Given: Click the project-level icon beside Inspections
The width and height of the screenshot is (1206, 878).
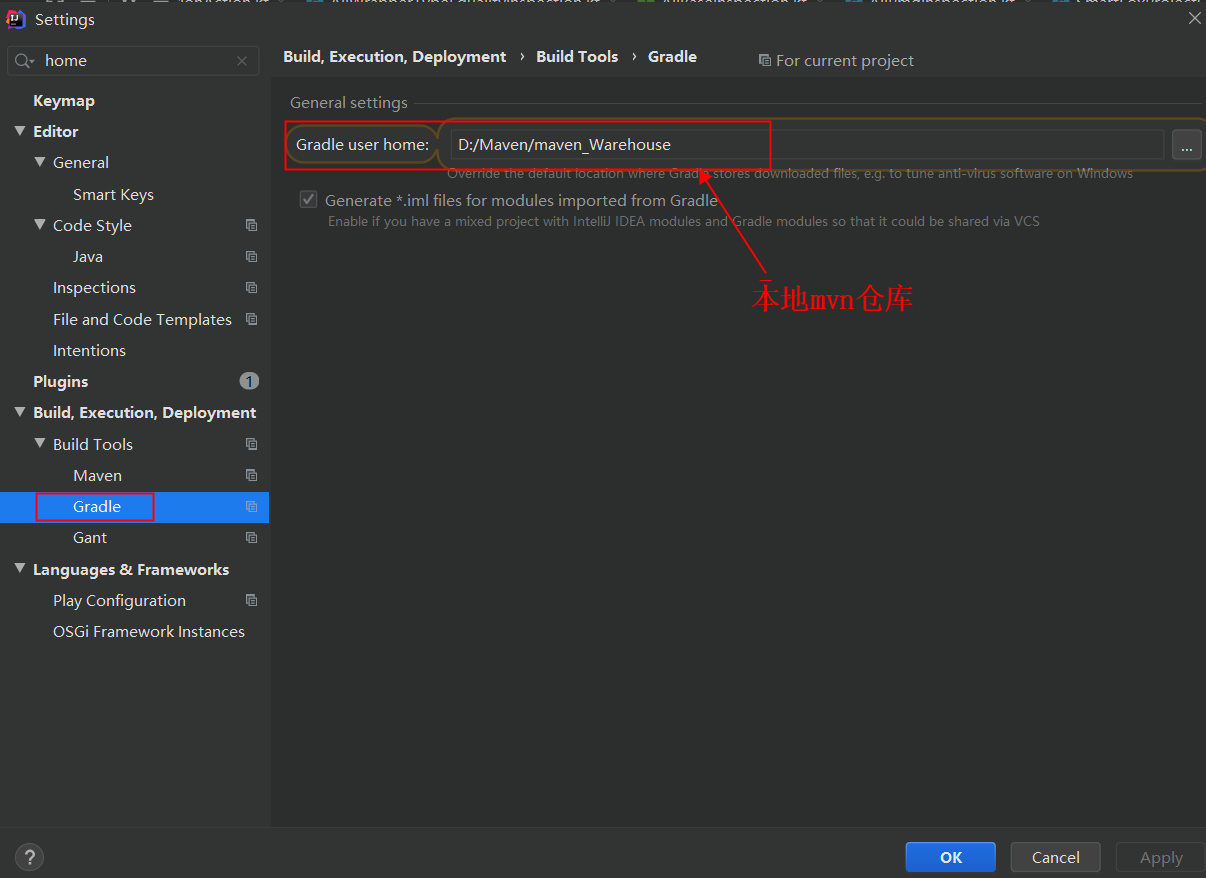Looking at the screenshot, I should (251, 288).
